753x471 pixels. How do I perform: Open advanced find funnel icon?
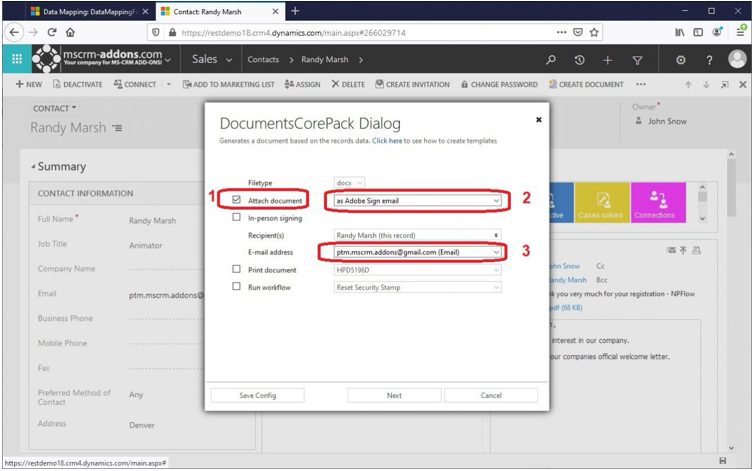tap(637, 60)
